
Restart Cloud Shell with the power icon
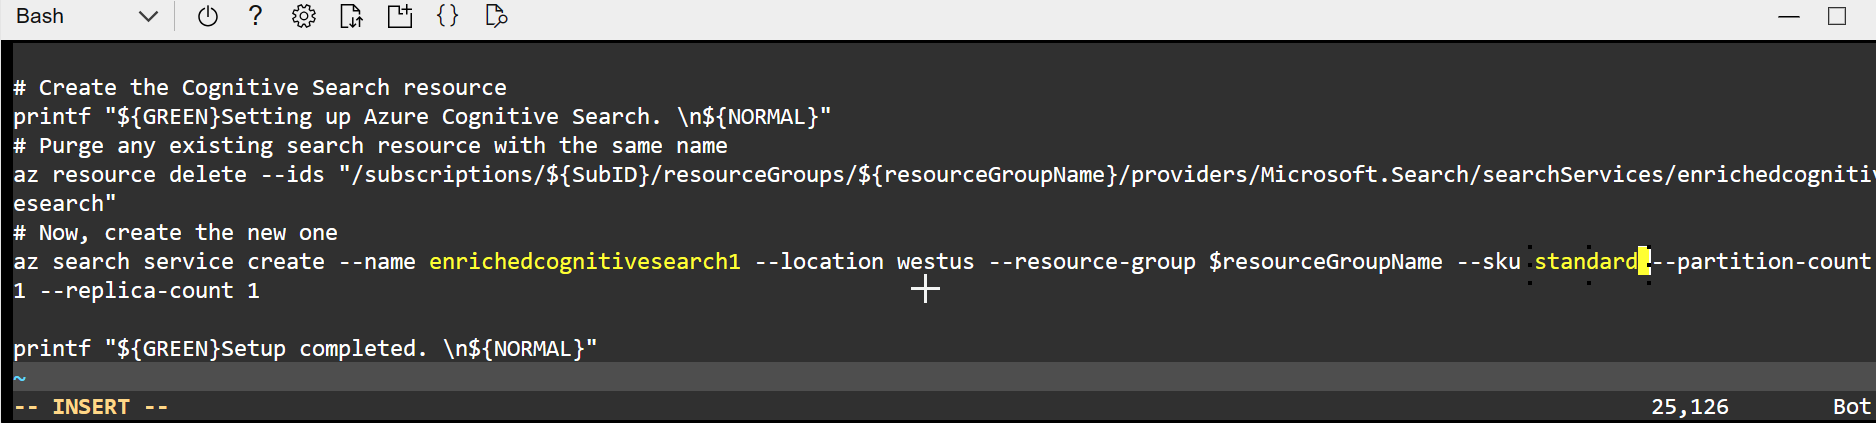point(208,16)
